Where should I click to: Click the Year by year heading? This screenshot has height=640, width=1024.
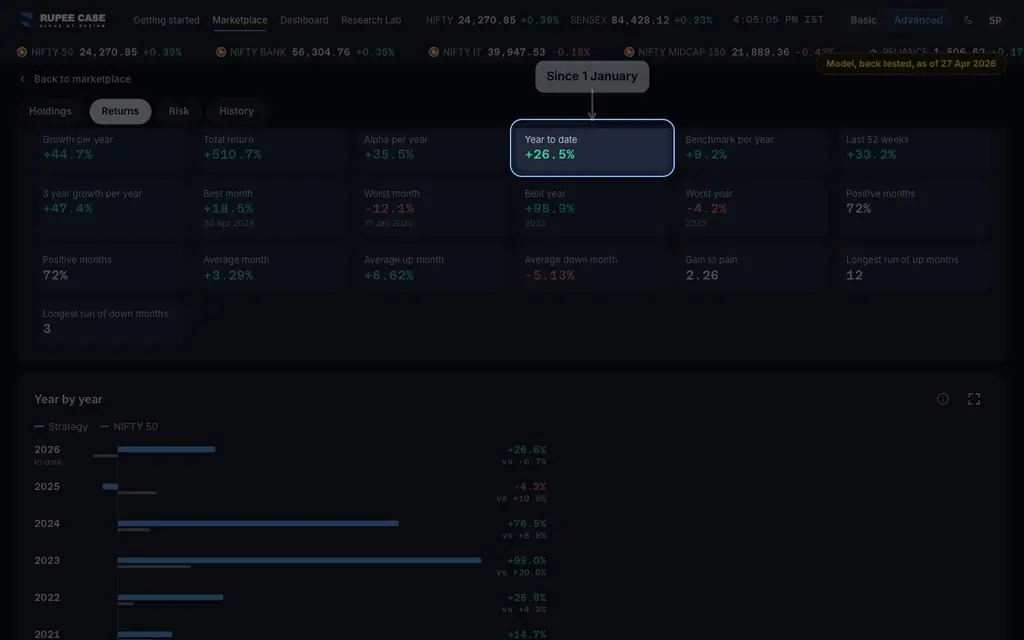[69, 399]
